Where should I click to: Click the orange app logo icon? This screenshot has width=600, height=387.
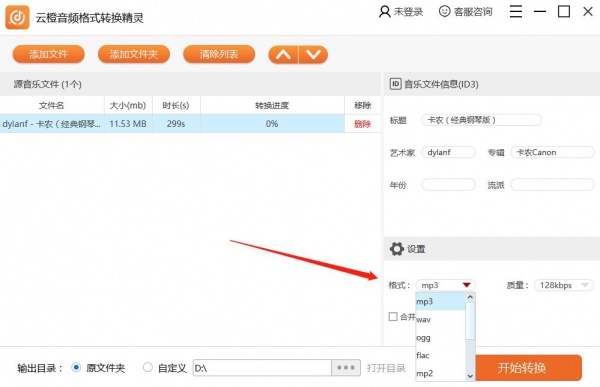coord(17,17)
